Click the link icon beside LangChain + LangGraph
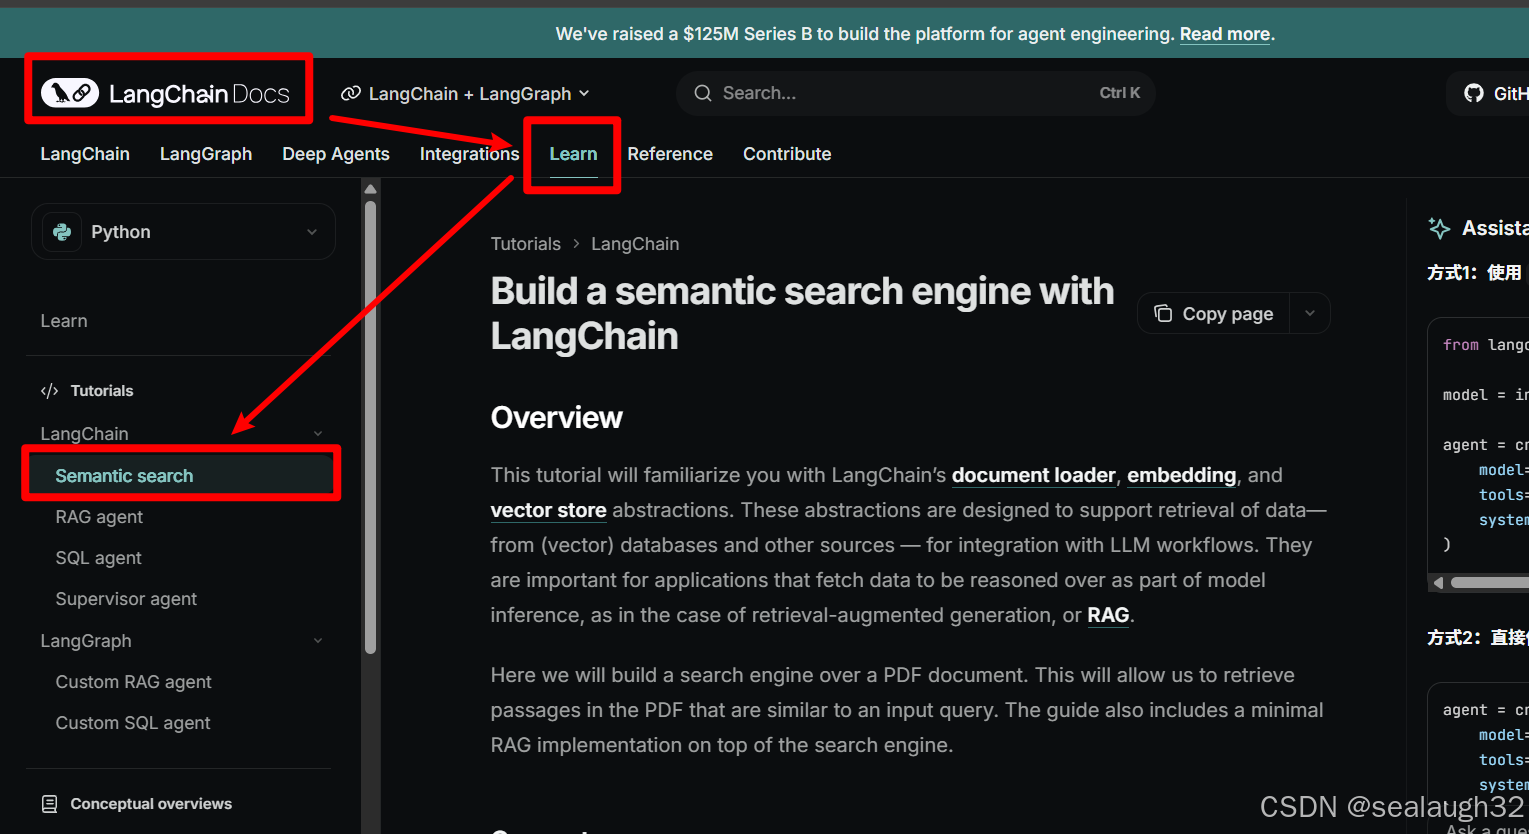The width and height of the screenshot is (1529, 834). pyautogui.click(x=351, y=94)
